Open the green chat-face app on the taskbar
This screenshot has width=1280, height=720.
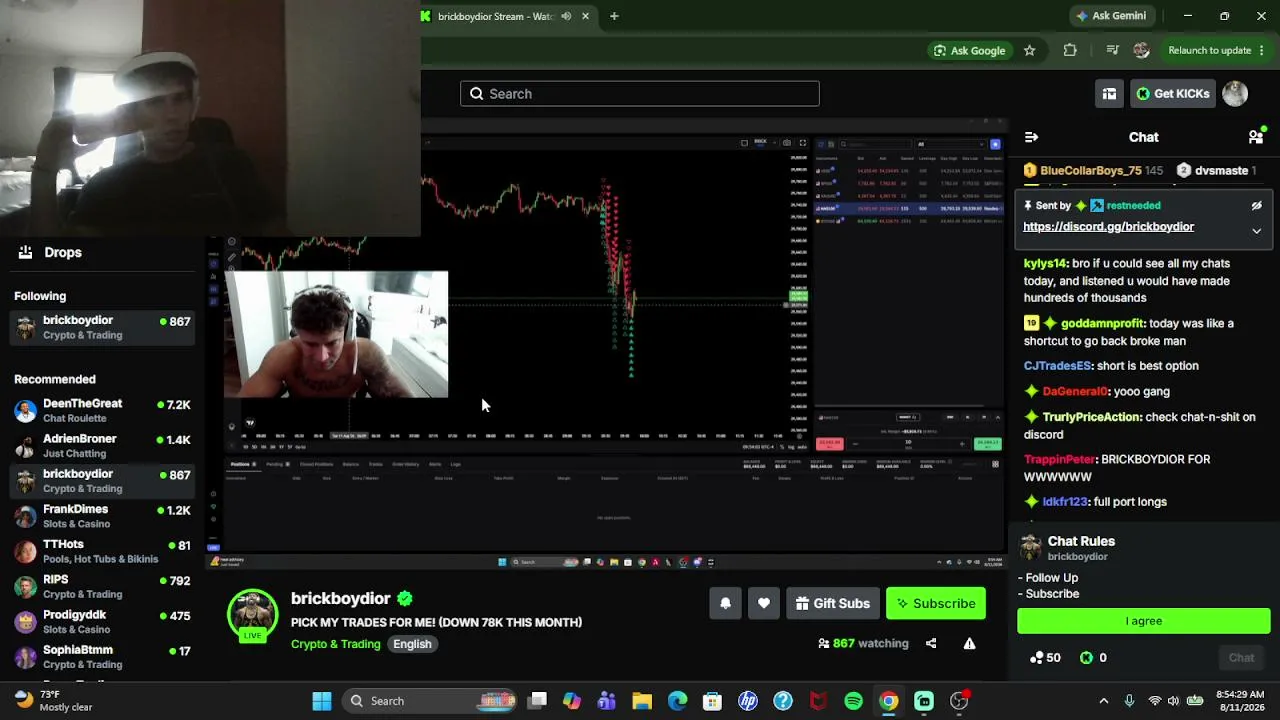tap(924, 701)
